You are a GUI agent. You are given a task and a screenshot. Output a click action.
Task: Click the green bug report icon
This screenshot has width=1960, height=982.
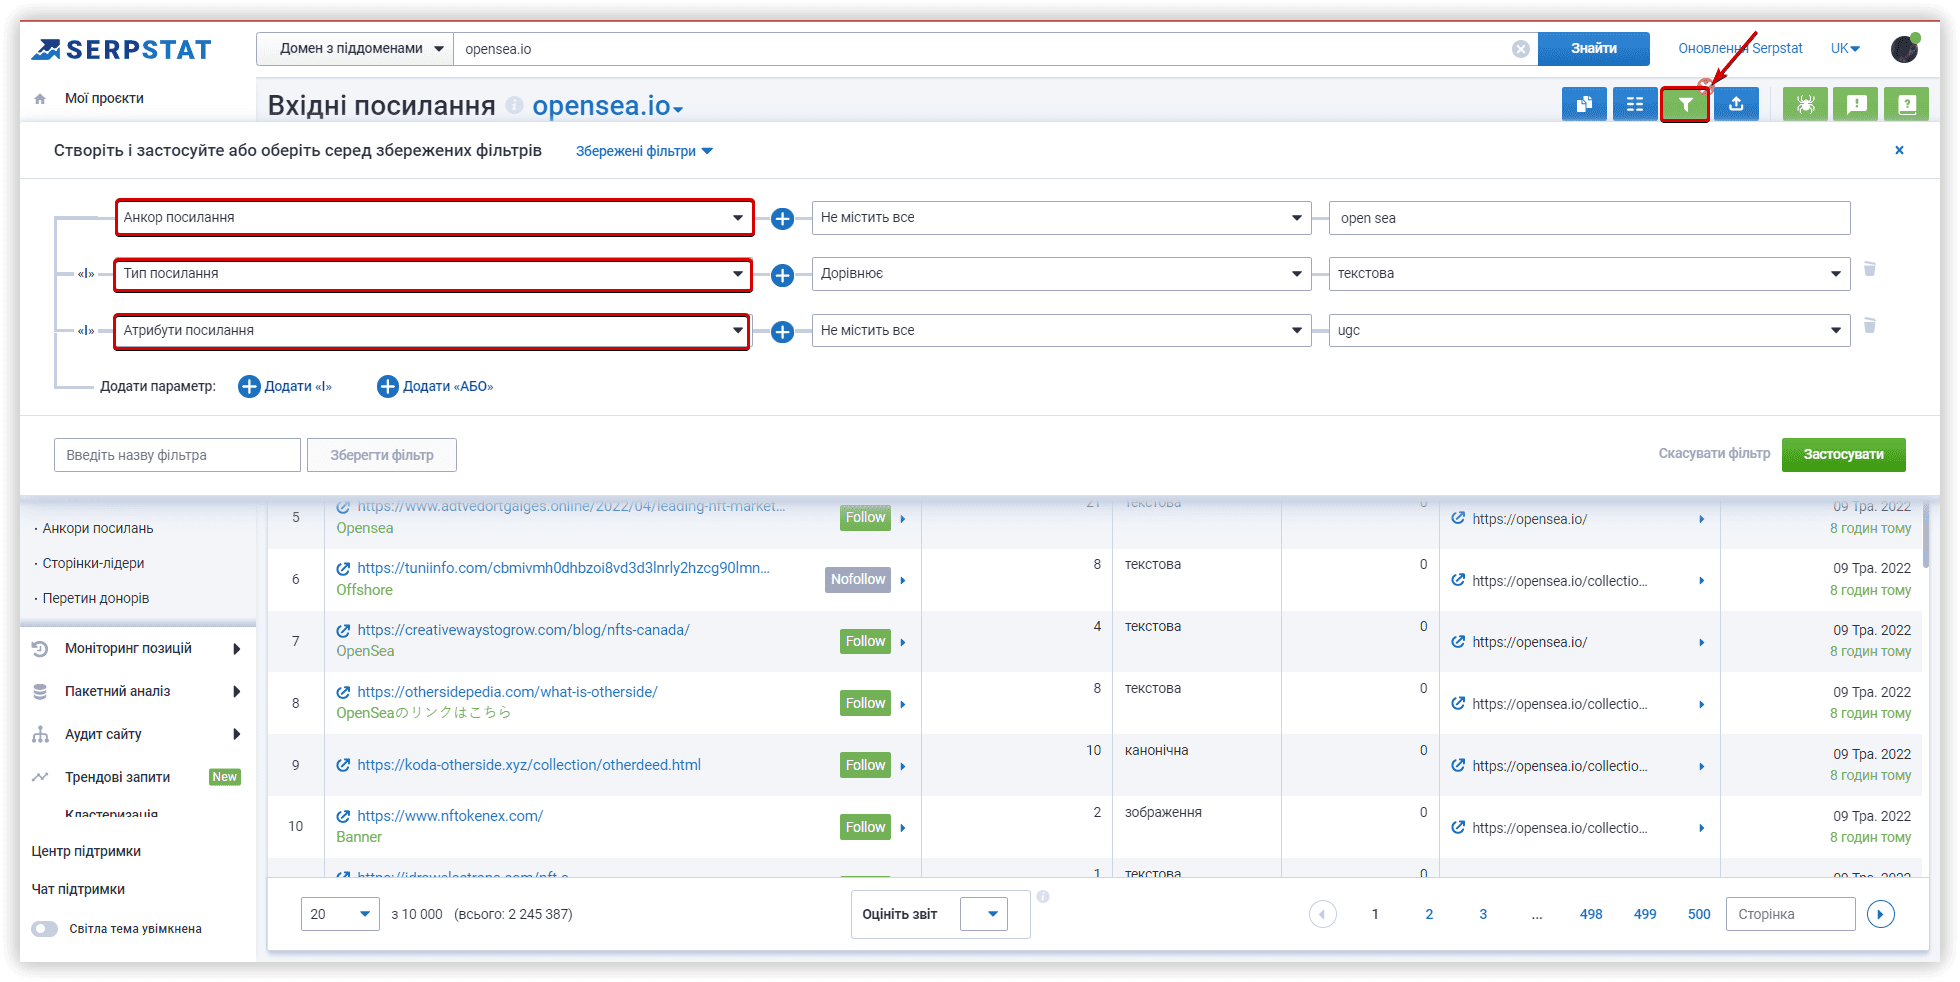[x=1805, y=104]
